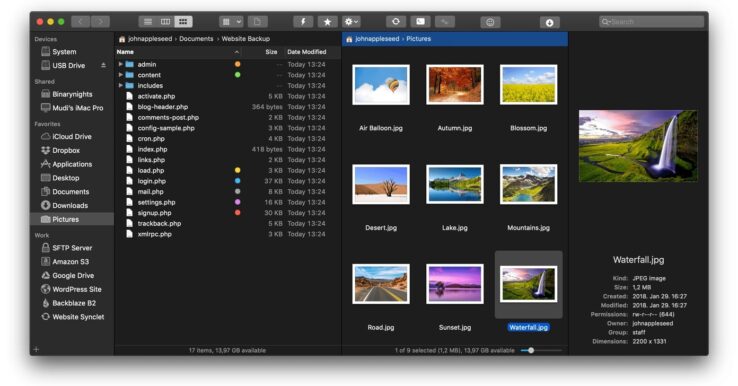The image size is (738, 386).
Task: Click the emoji face toolbar icon
Action: (x=490, y=22)
